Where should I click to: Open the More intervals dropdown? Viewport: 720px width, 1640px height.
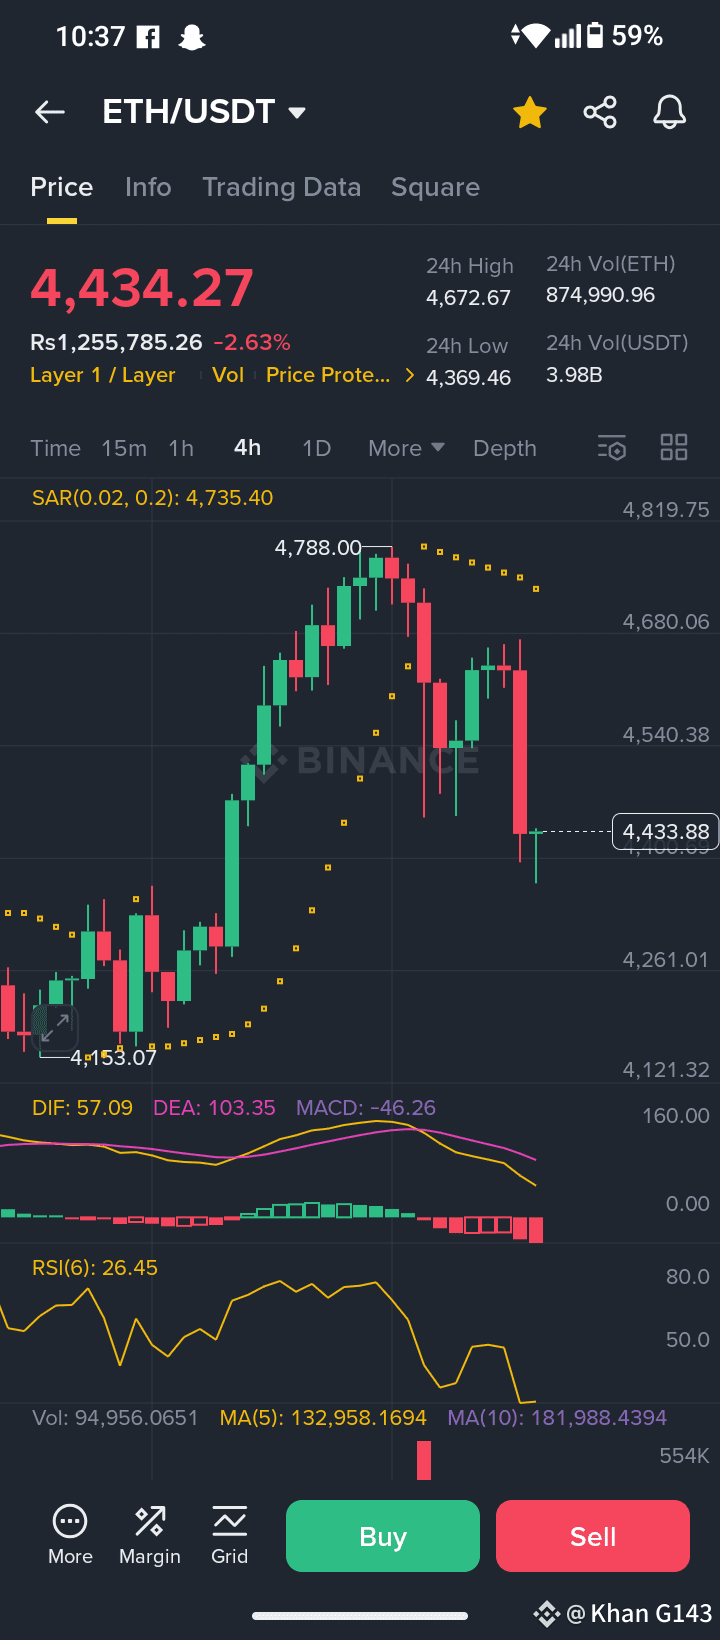406,448
